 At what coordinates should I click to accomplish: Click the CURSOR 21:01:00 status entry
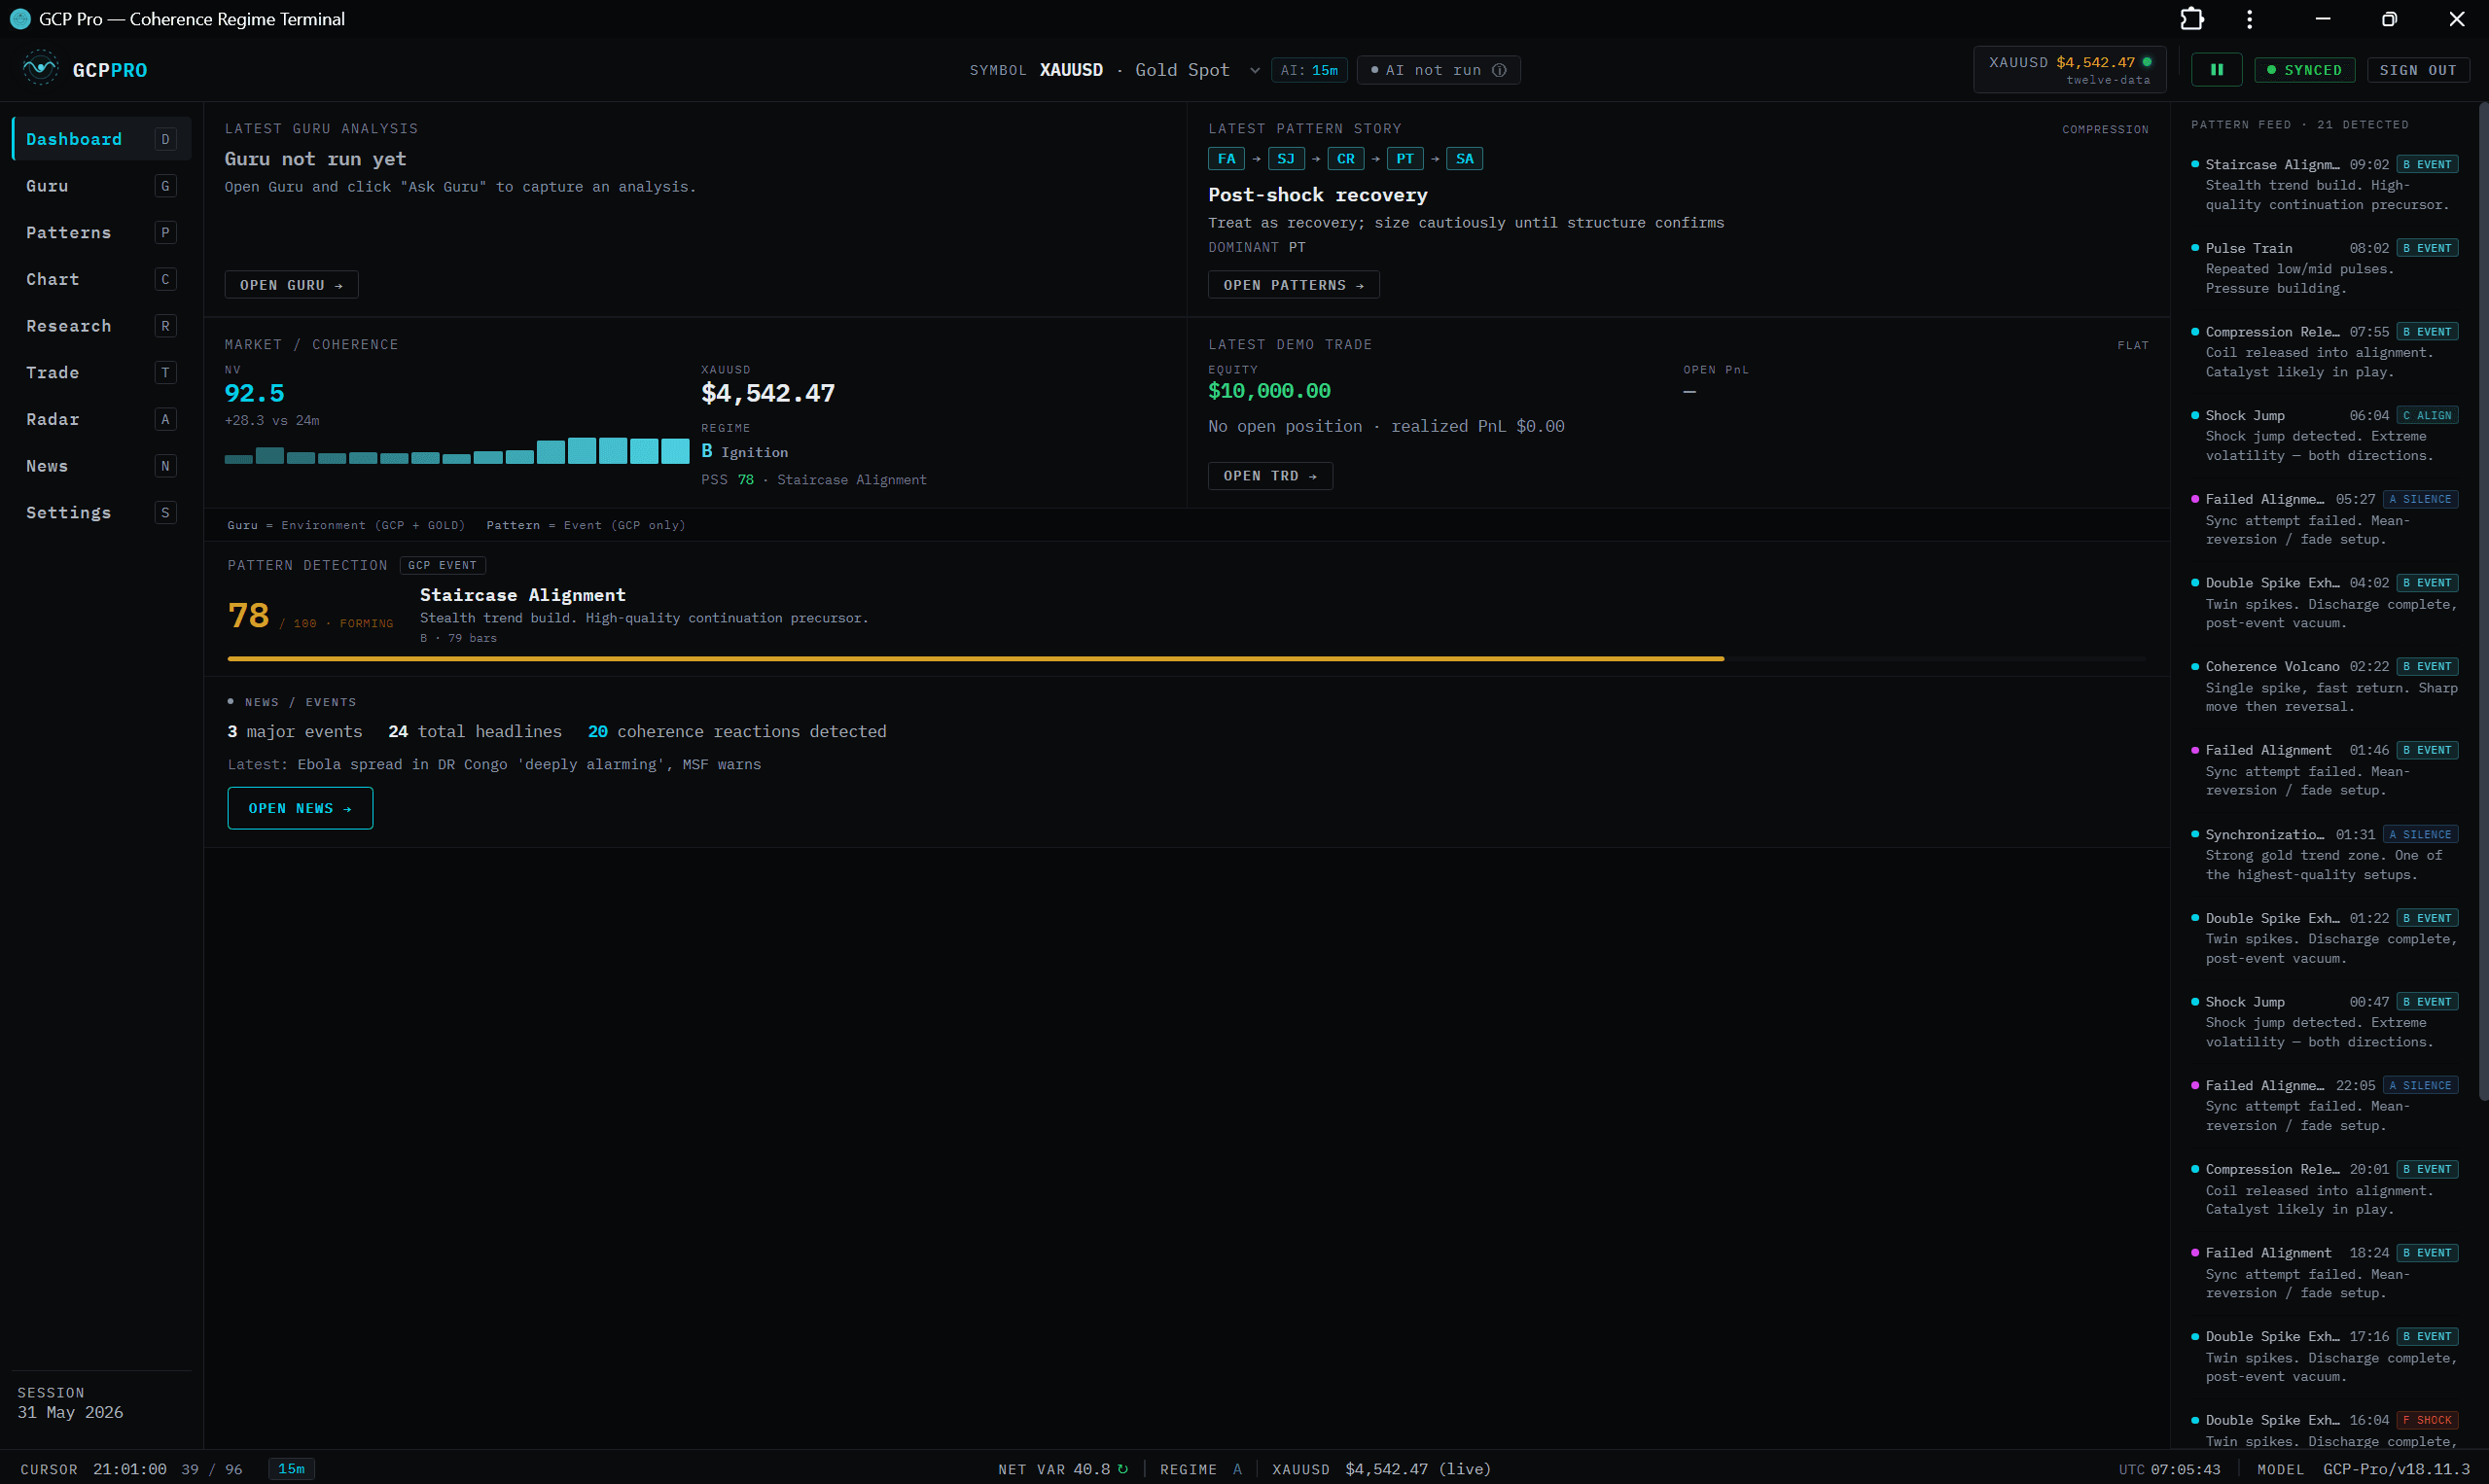coord(93,1469)
